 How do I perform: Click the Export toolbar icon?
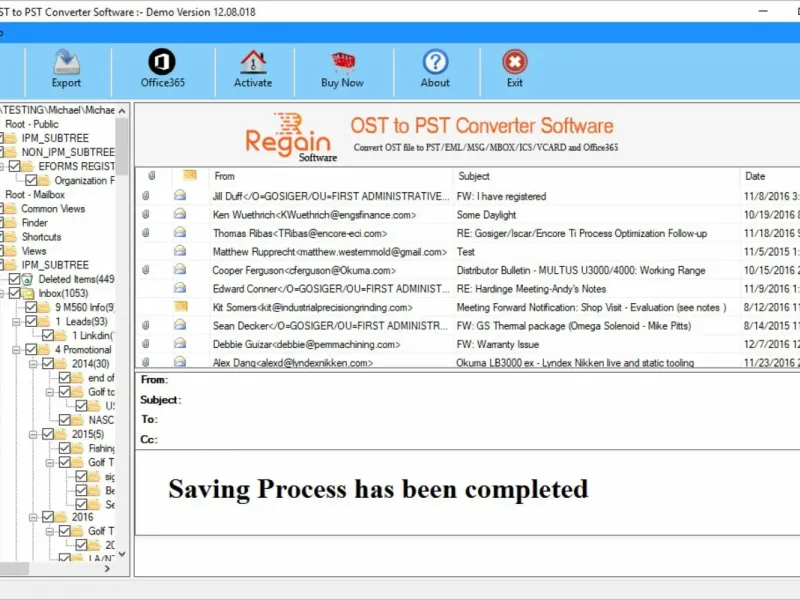click(x=66, y=62)
